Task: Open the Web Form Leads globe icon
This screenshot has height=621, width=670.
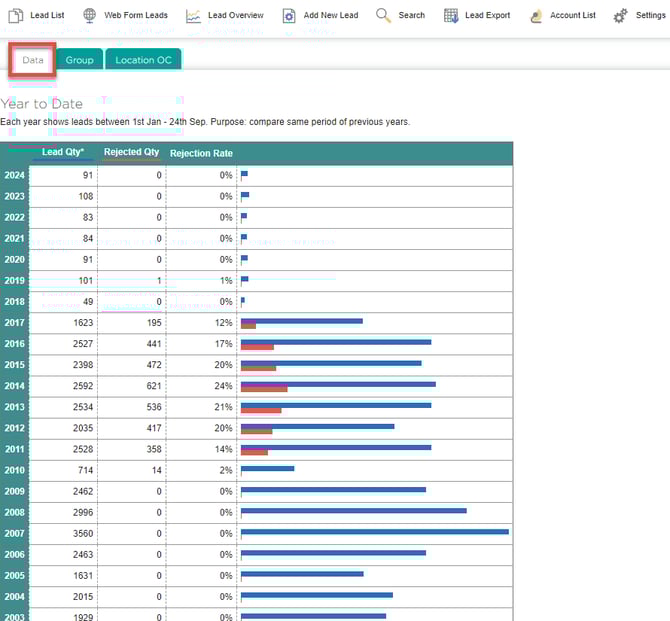Action: tap(90, 16)
